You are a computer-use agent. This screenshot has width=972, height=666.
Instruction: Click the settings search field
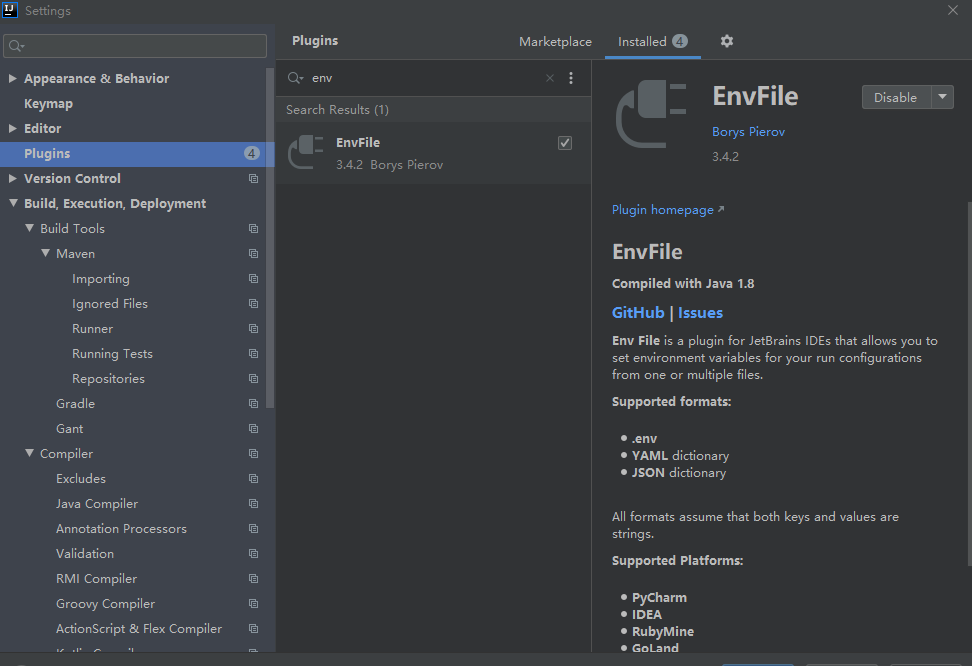[135, 46]
